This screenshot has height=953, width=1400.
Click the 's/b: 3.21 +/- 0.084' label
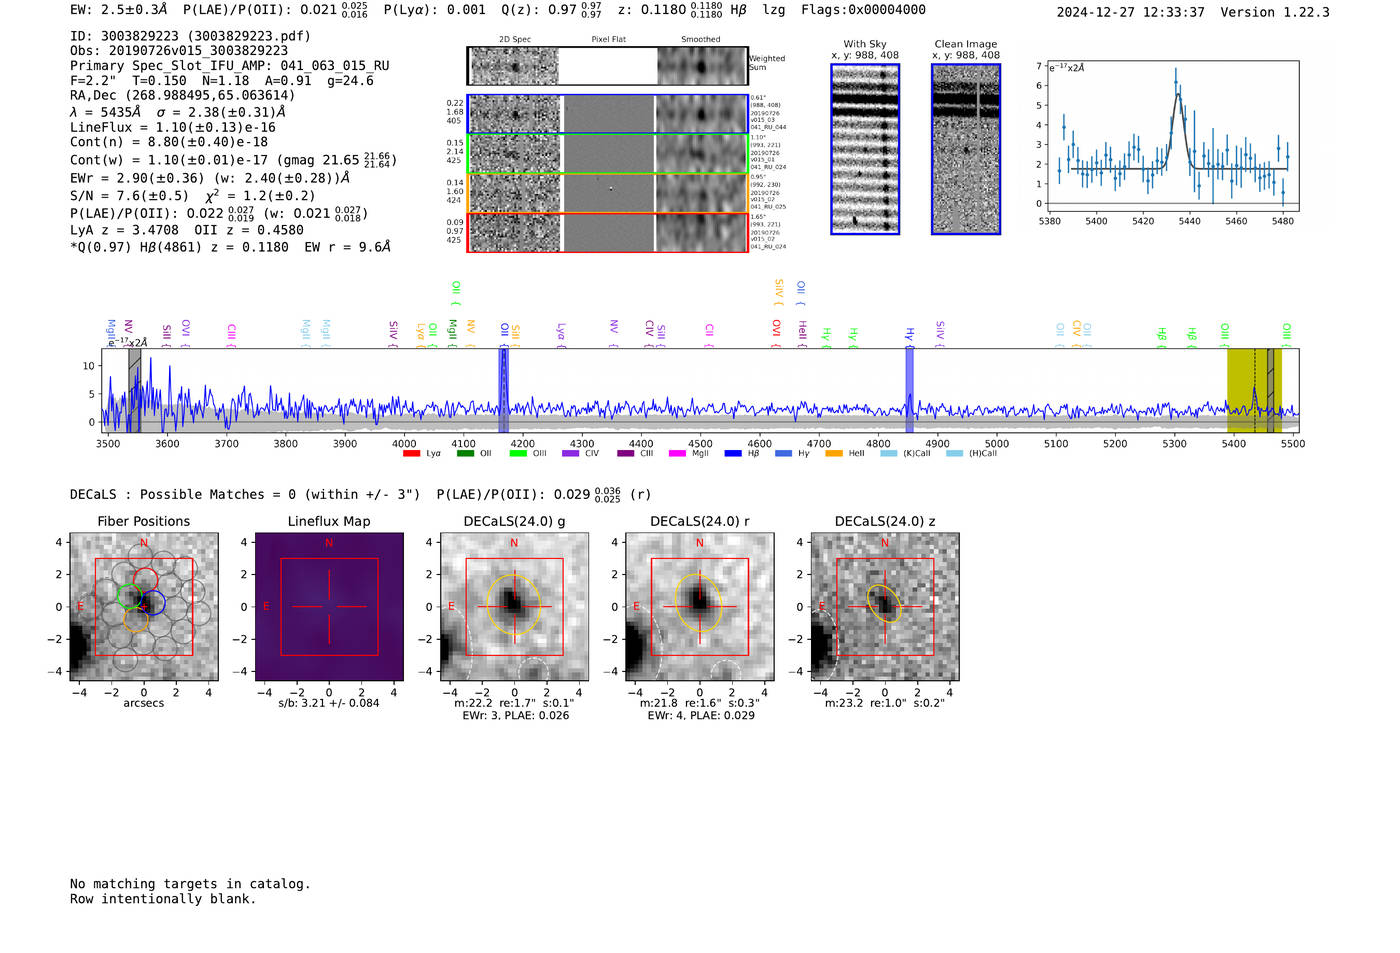(329, 703)
